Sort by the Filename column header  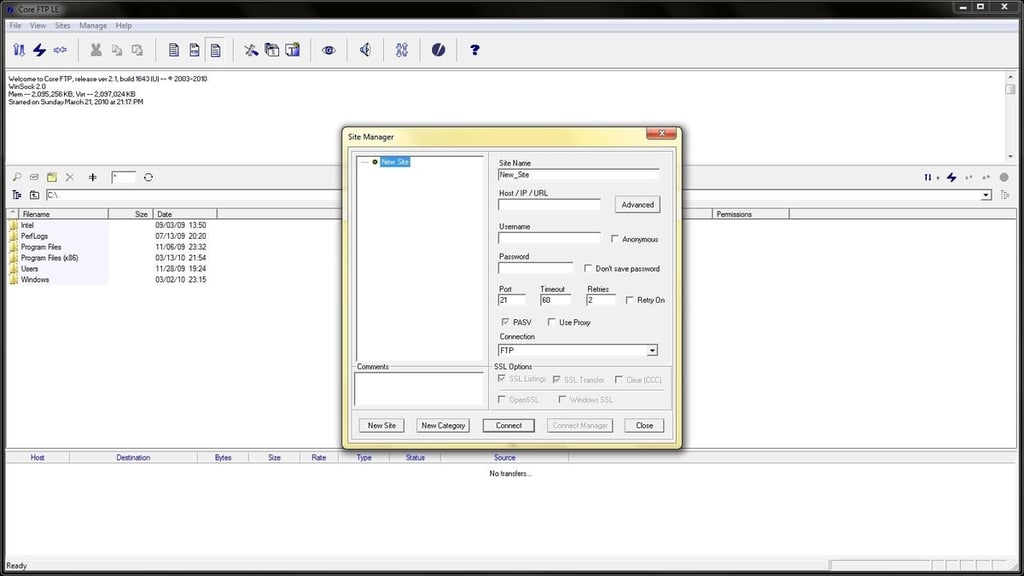pyautogui.click(x=63, y=214)
